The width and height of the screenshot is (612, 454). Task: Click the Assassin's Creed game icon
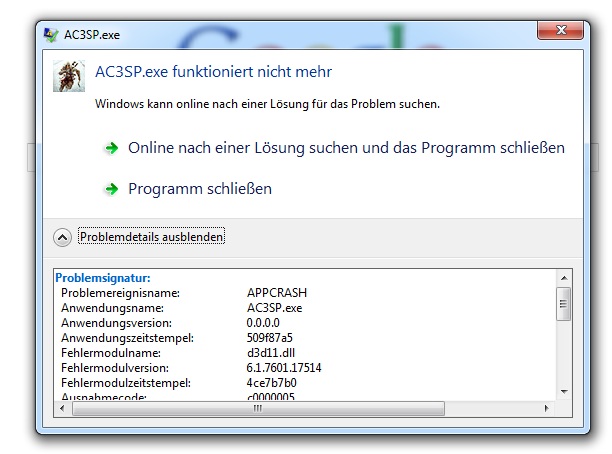tap(69, 76)
